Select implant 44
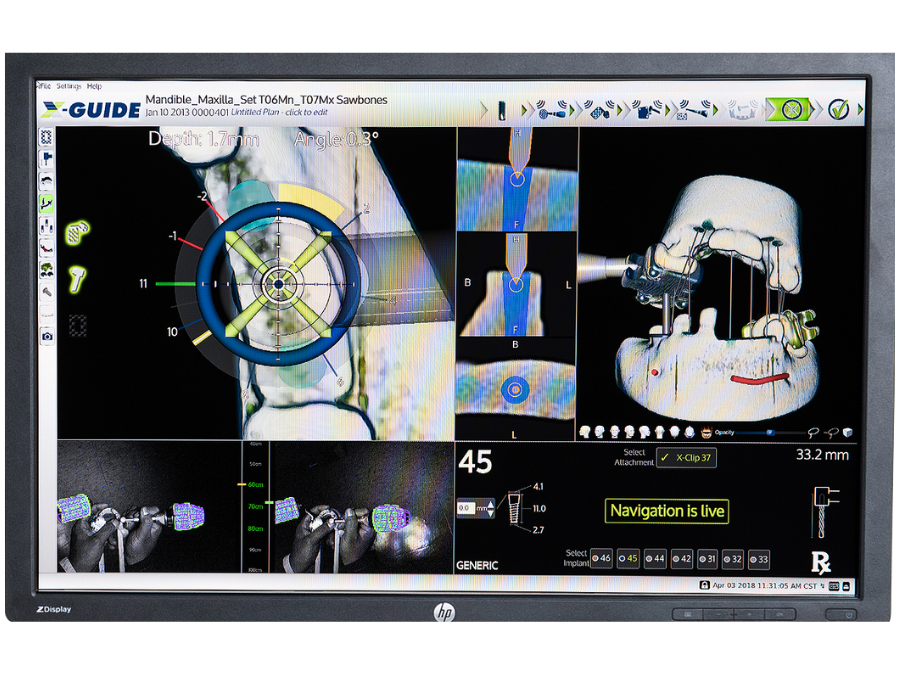The width and height of the screenshot is (900, 675). 655,558
